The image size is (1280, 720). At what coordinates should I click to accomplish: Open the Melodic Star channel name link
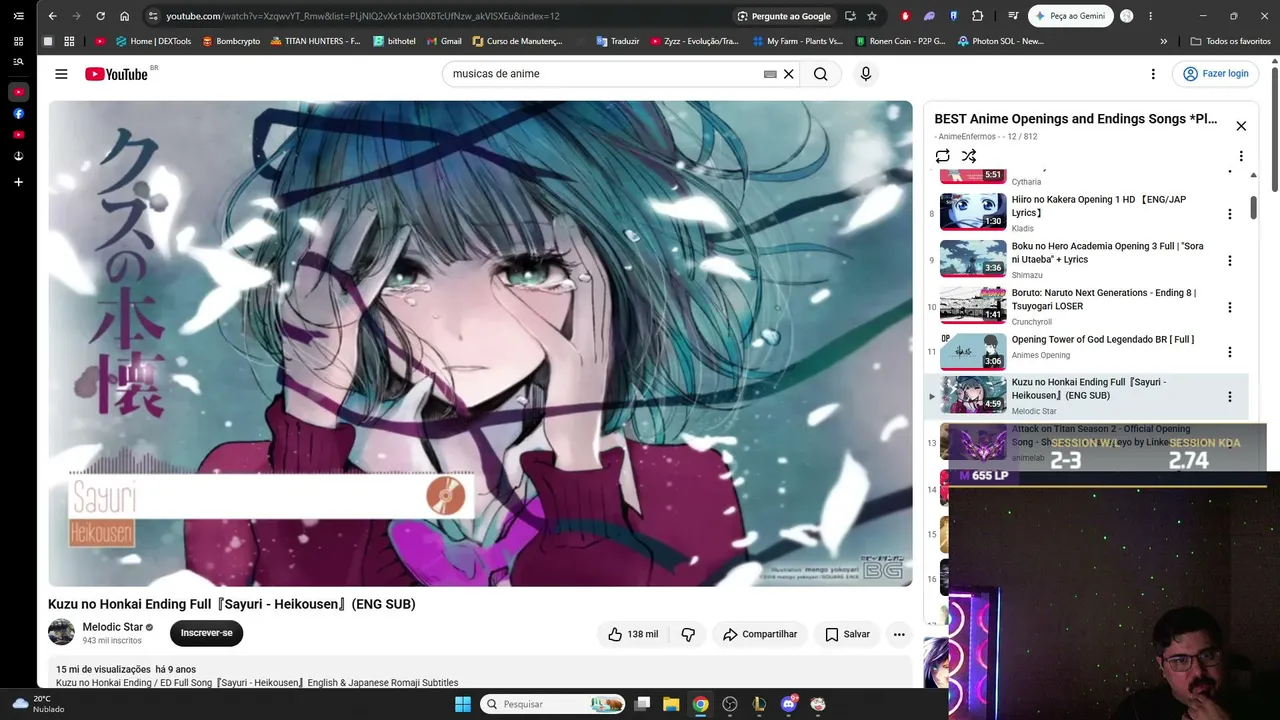pos(112,627)
